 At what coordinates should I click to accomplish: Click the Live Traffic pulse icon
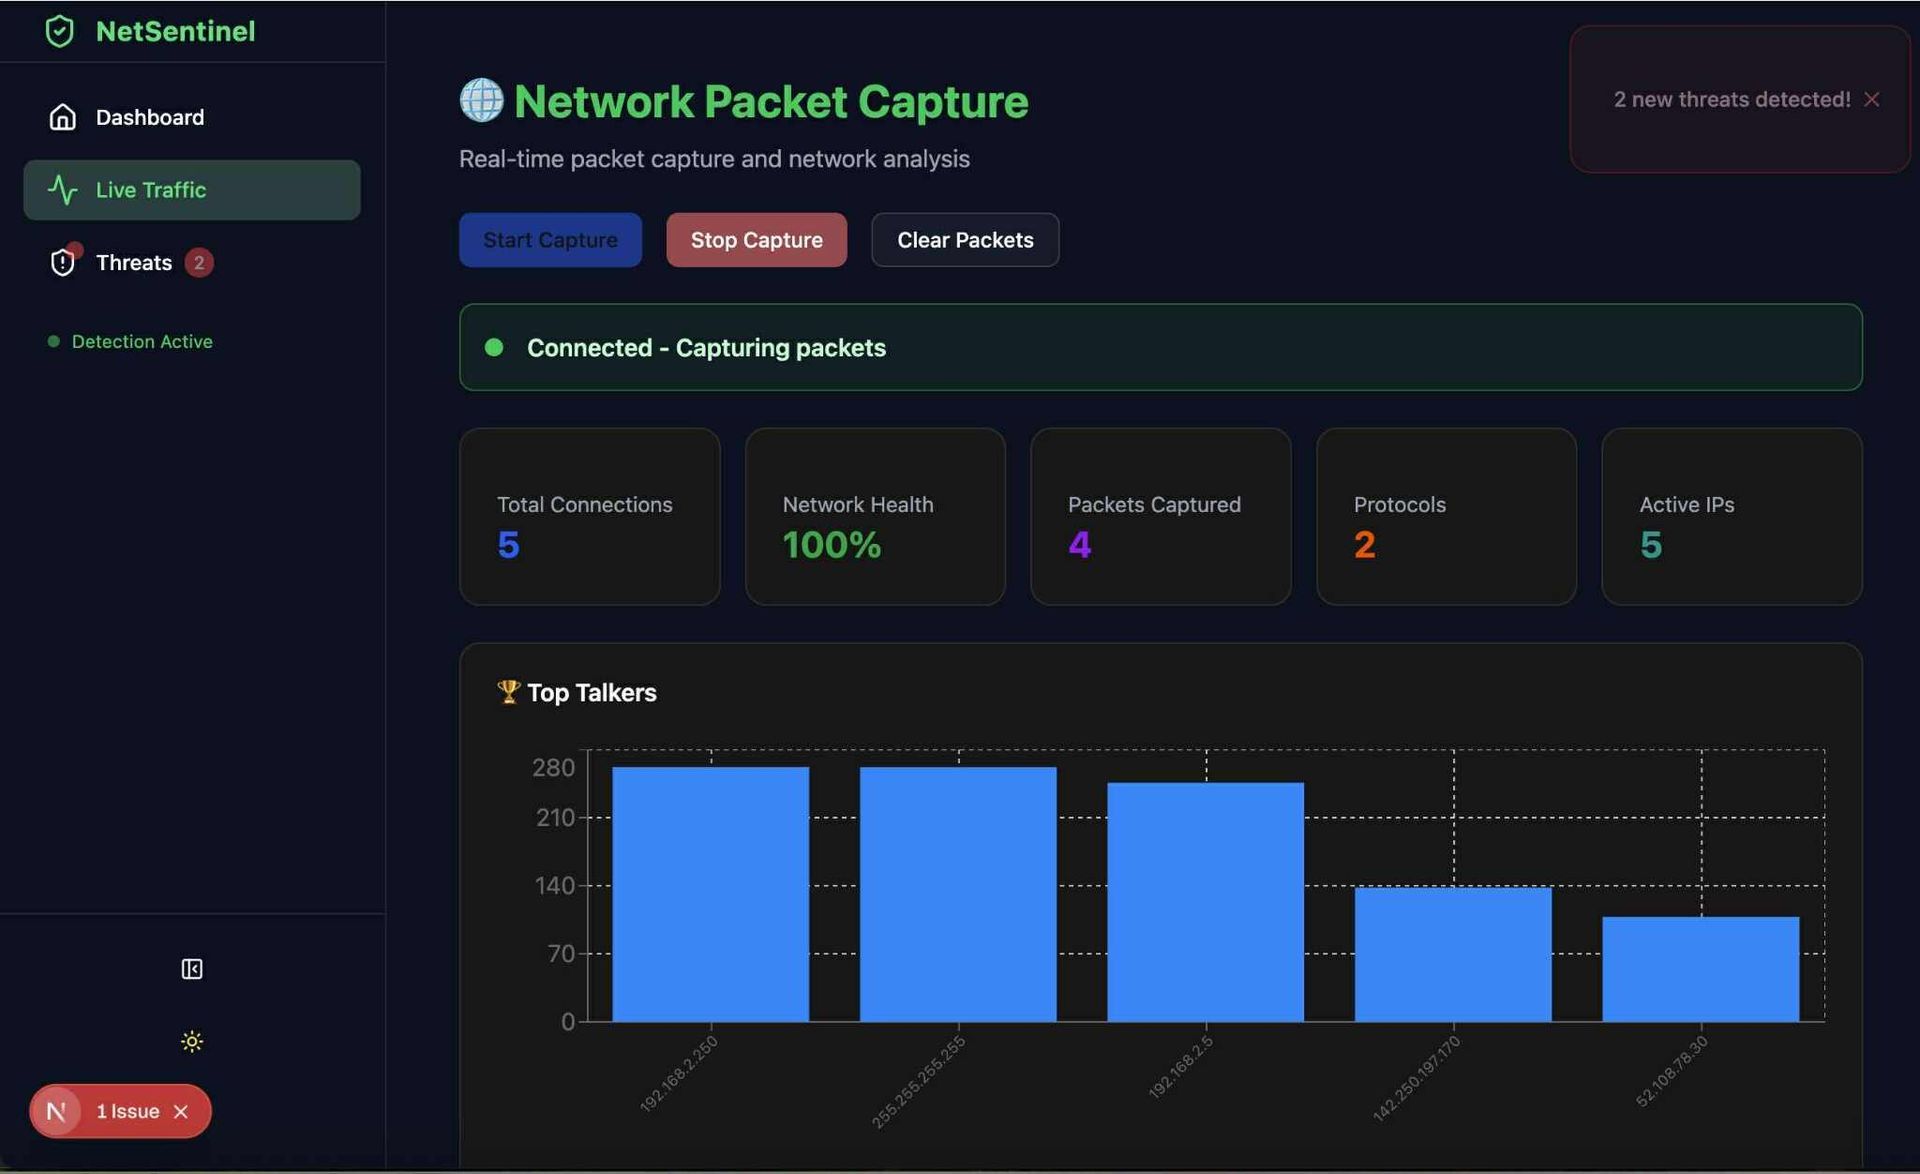pos(62,190)
